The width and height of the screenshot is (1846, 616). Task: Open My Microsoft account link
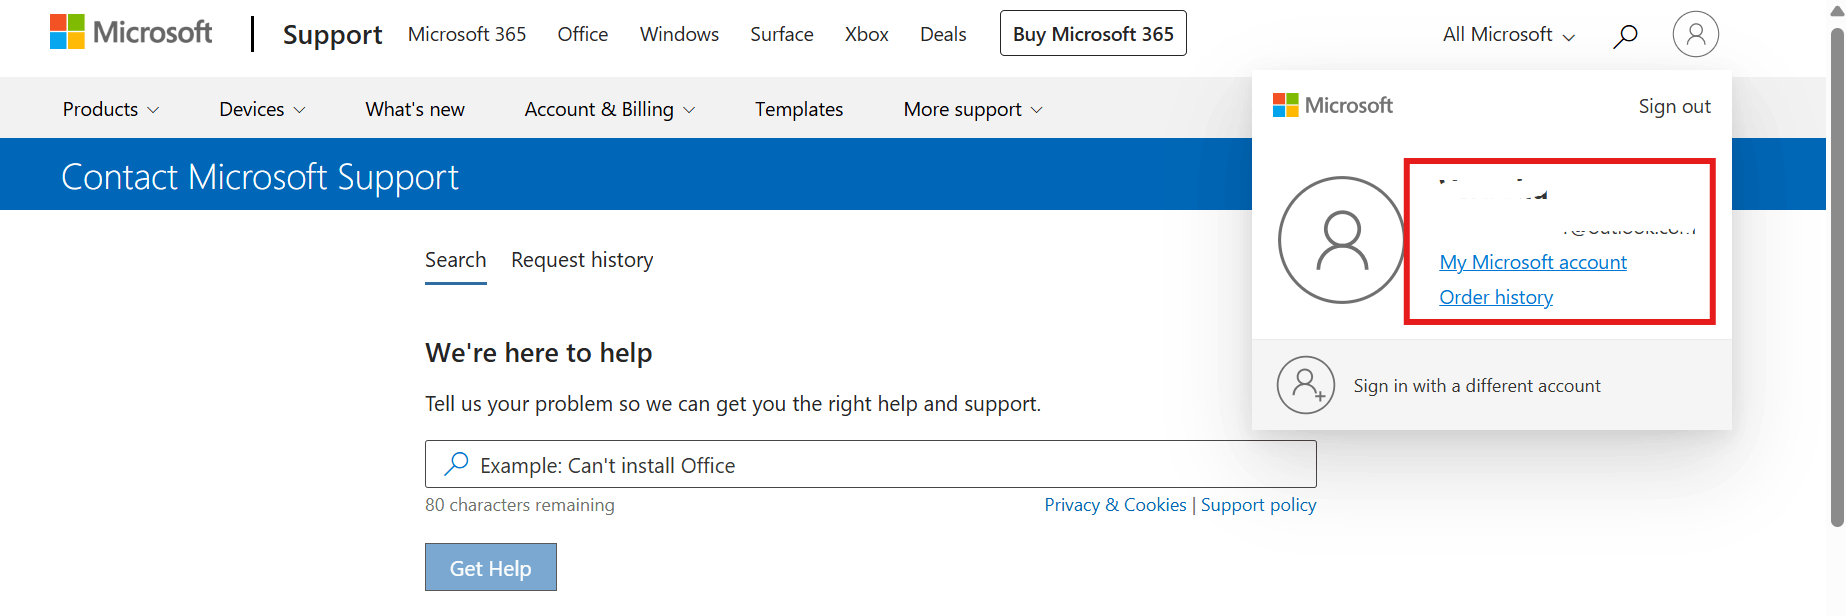pyautogui.click(x=1533, y=262)
